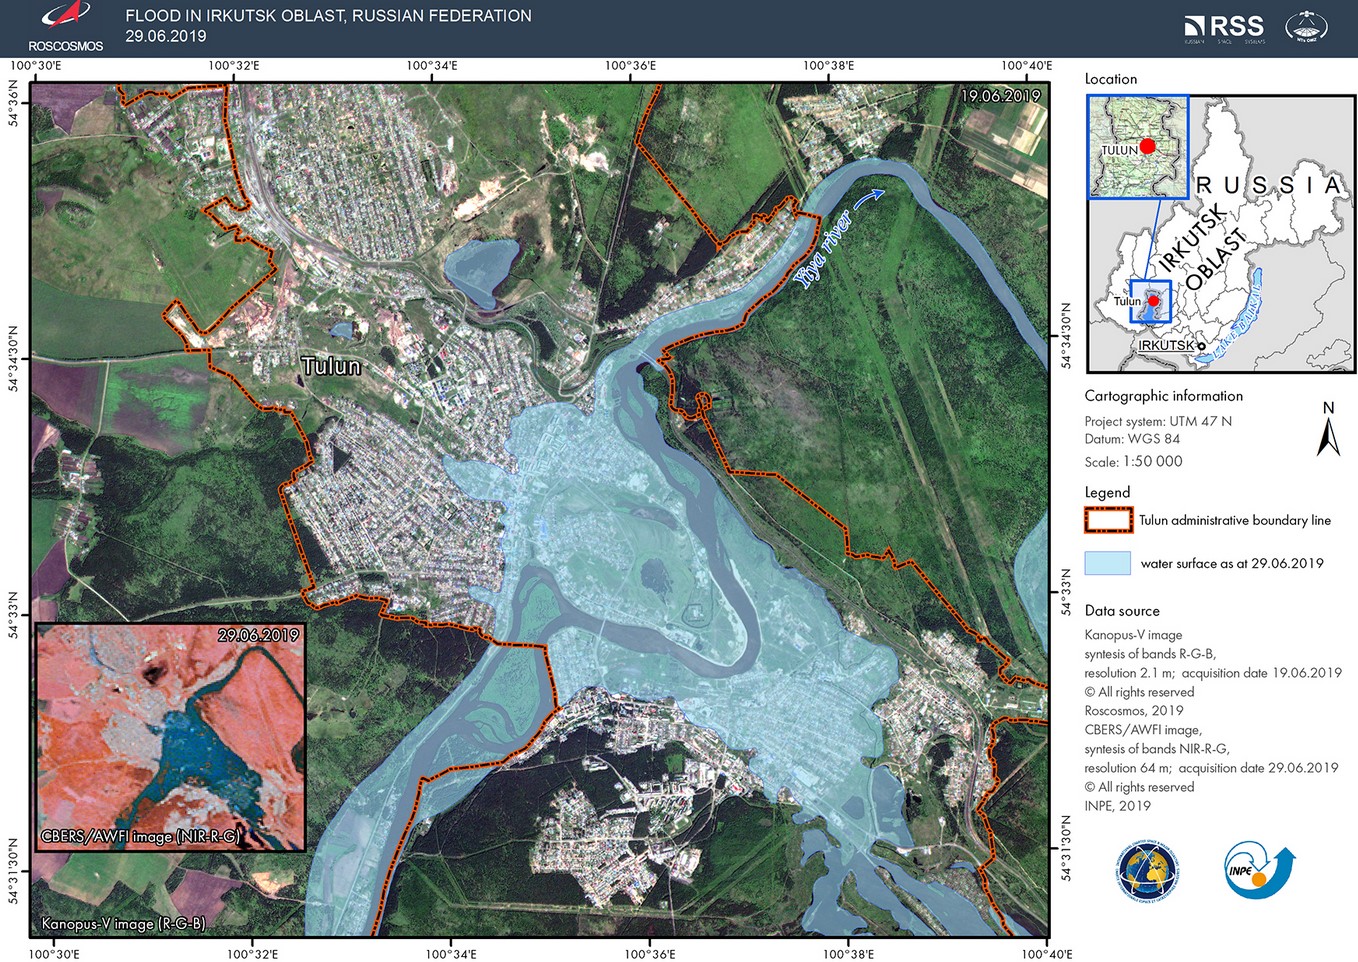Select the light blue water surface swatch

tap(1108, 563)
